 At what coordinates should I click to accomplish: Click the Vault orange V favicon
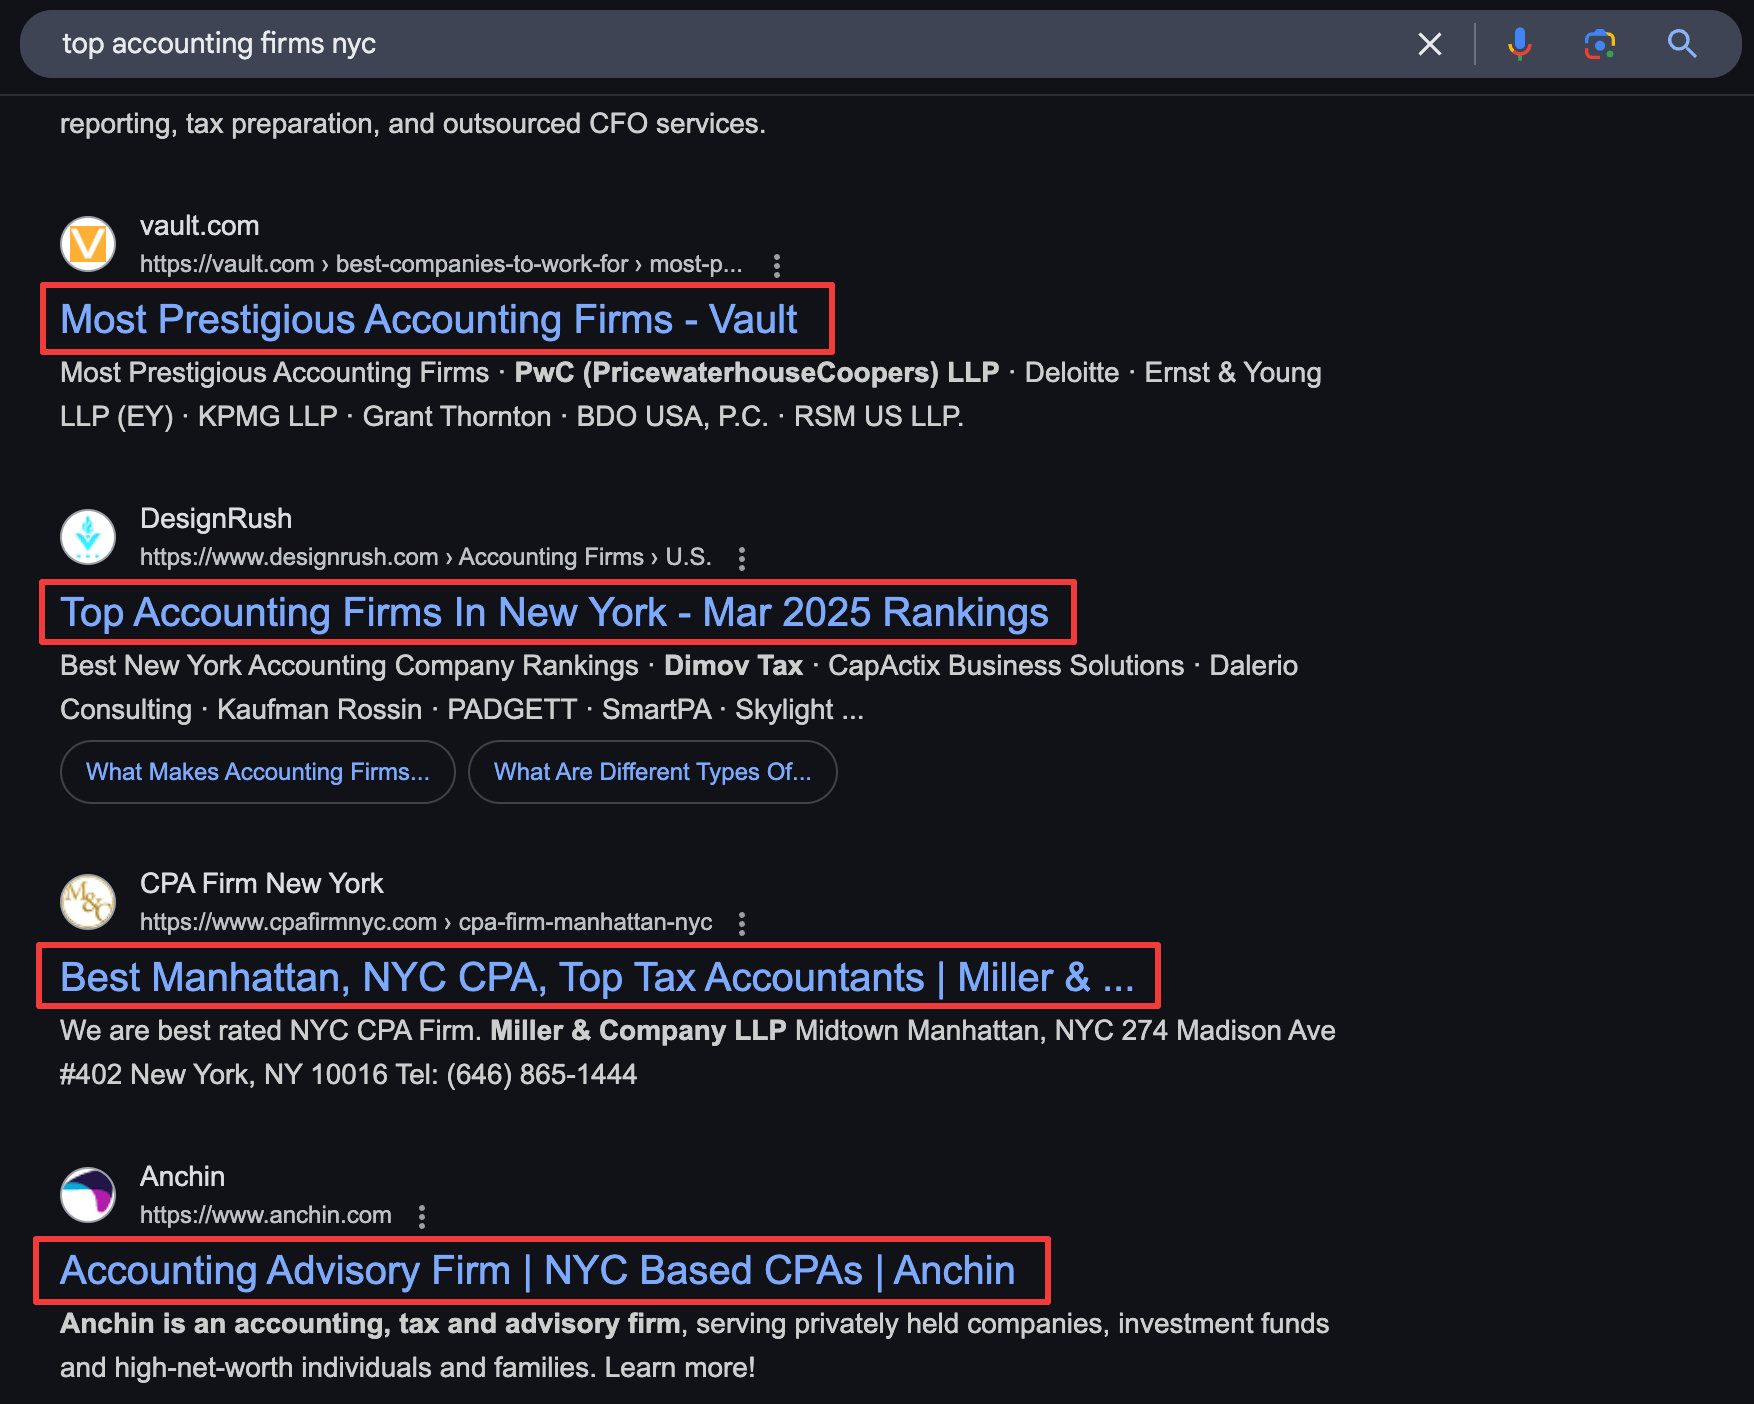[x=88, y=244]
